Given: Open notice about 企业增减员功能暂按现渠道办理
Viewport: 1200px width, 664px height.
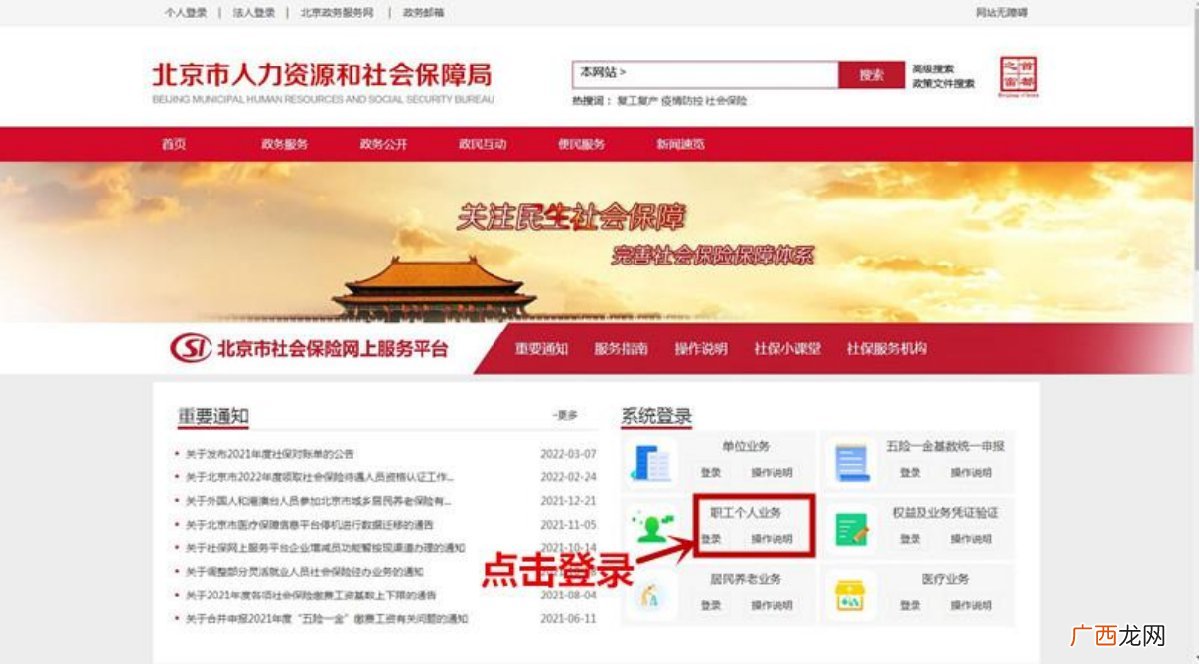Looking at the screenshot, I should [x=326, y=548].
